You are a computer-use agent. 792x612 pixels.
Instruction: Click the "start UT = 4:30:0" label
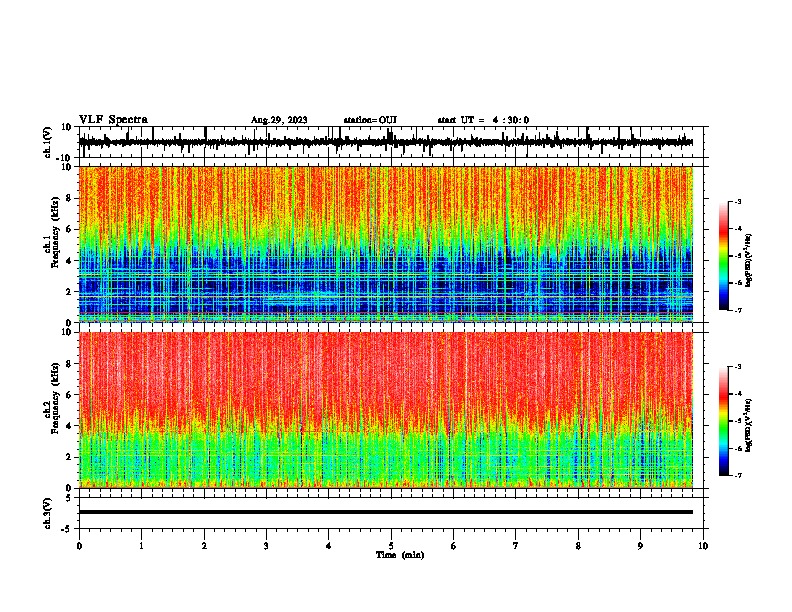483,120
